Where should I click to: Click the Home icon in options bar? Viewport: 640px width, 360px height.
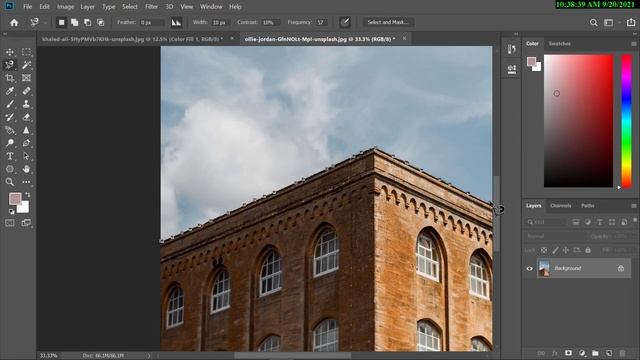[14, 22]
